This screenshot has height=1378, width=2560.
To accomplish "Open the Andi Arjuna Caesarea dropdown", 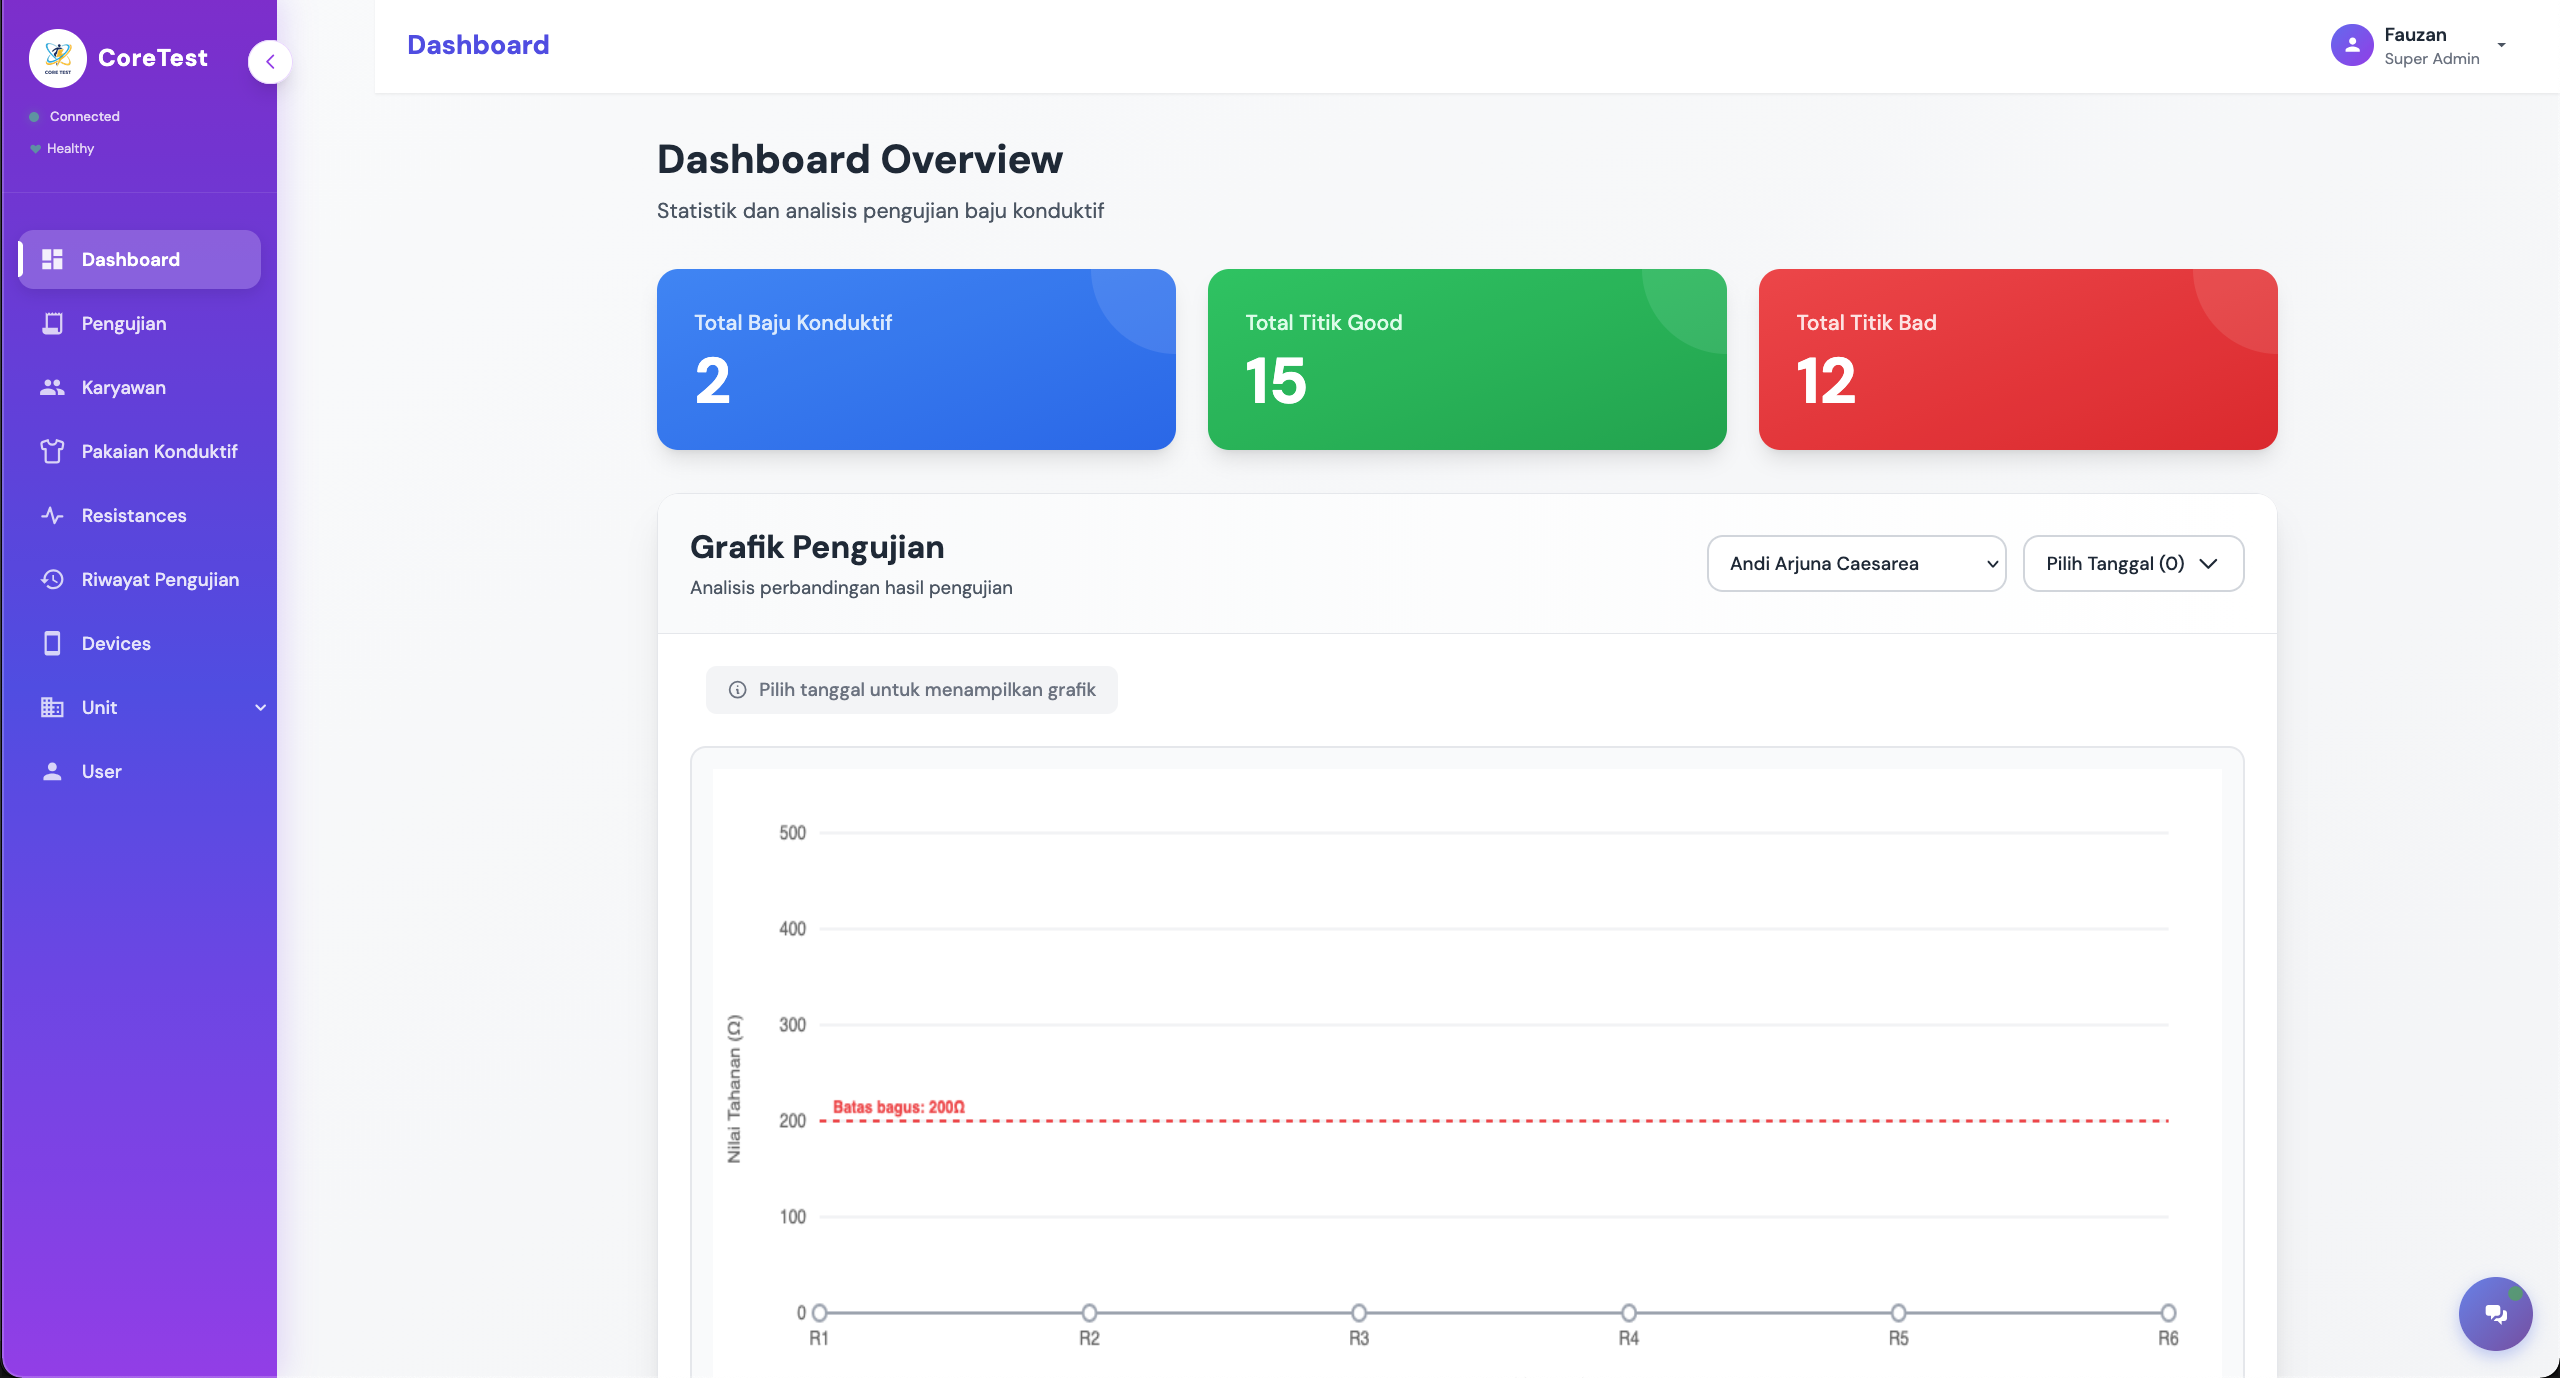I will click(x=1855, y=563).
